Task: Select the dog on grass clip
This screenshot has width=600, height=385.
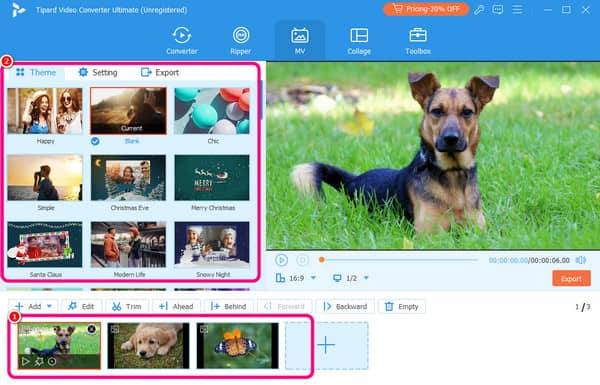Action: 59,346
